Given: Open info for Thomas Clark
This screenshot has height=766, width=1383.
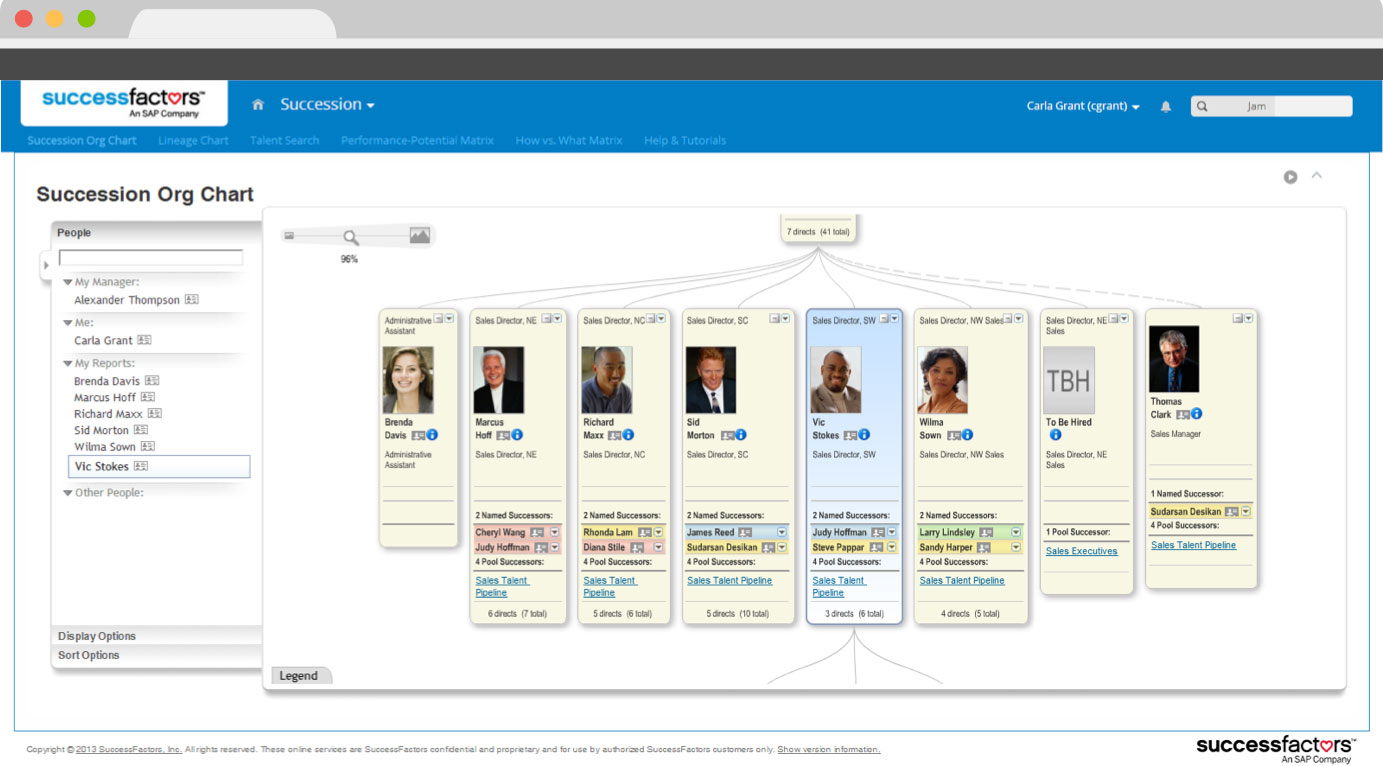Looking at the screenshot, I should pyautogui.click(x=1196, y=414).
